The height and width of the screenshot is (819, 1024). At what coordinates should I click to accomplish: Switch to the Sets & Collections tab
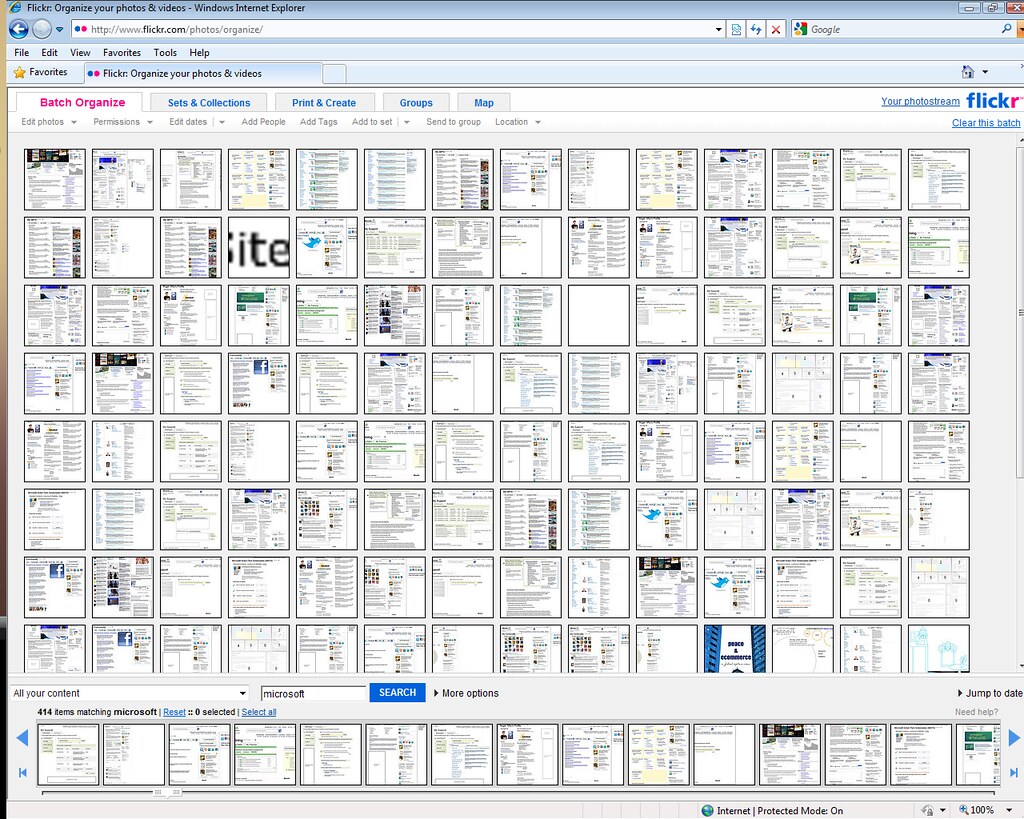pos(208,103)
